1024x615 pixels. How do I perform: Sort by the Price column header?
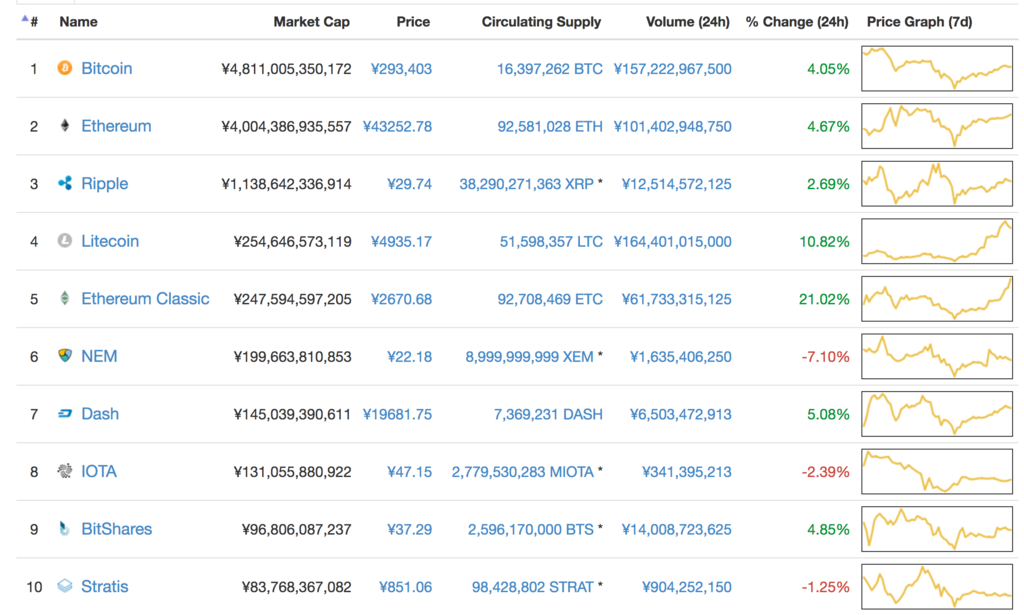pos(413,22)
